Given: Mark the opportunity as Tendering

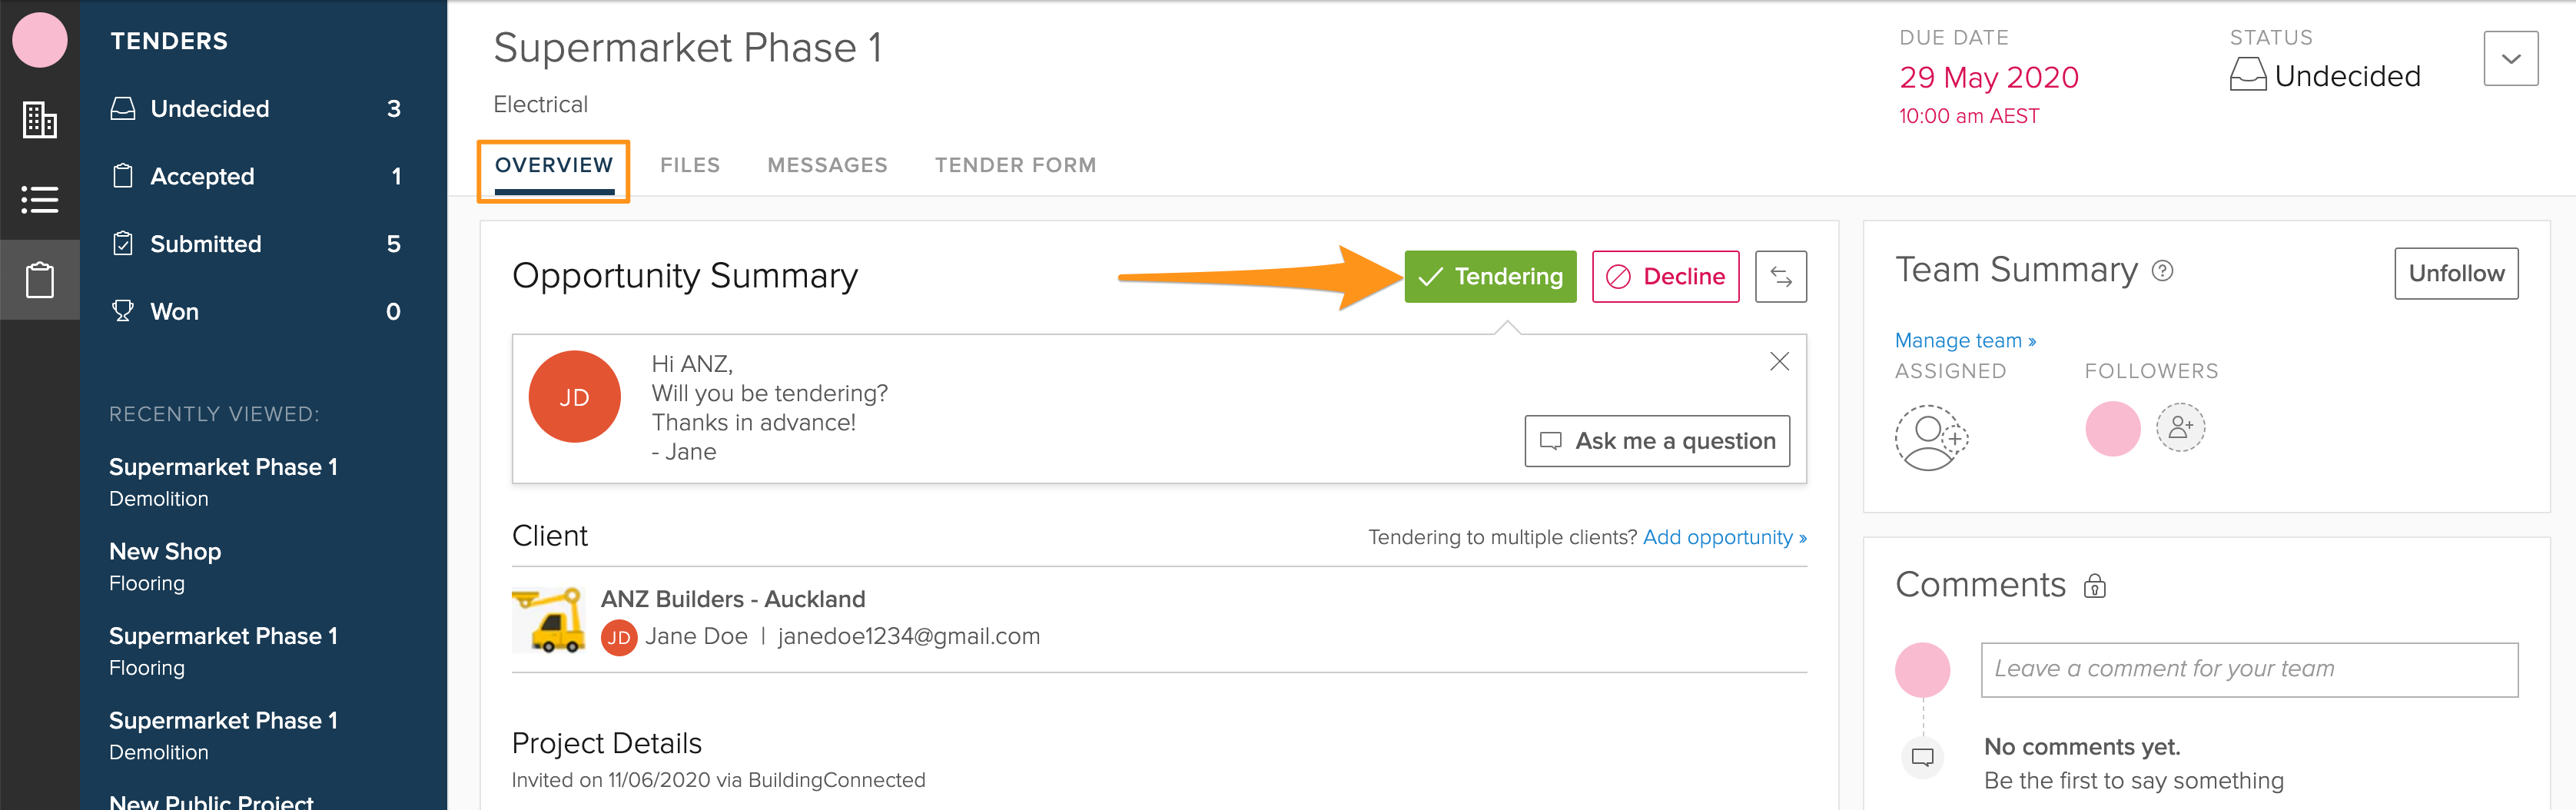Looking at the screenshot, I should (x=1490, y=276).
